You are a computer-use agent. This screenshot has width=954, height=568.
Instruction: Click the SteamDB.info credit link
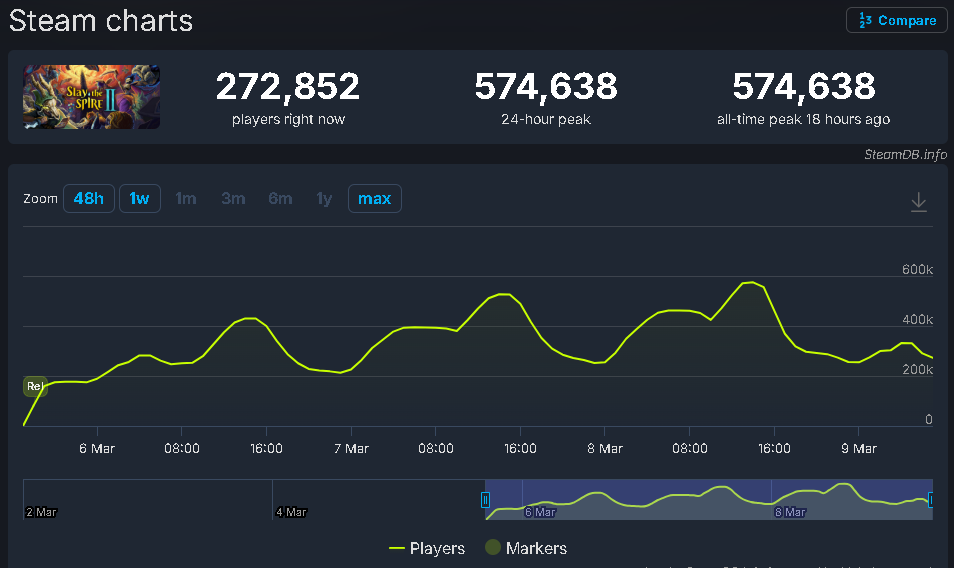(x=905, y=154)
